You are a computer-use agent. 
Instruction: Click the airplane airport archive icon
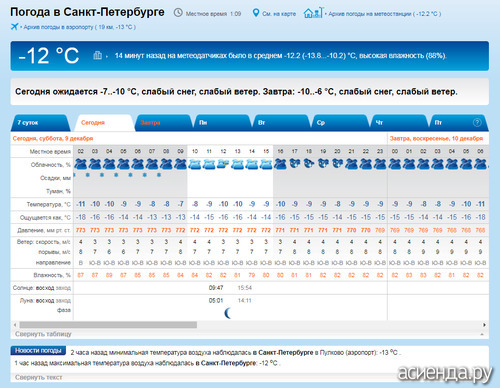click(14, 26)
